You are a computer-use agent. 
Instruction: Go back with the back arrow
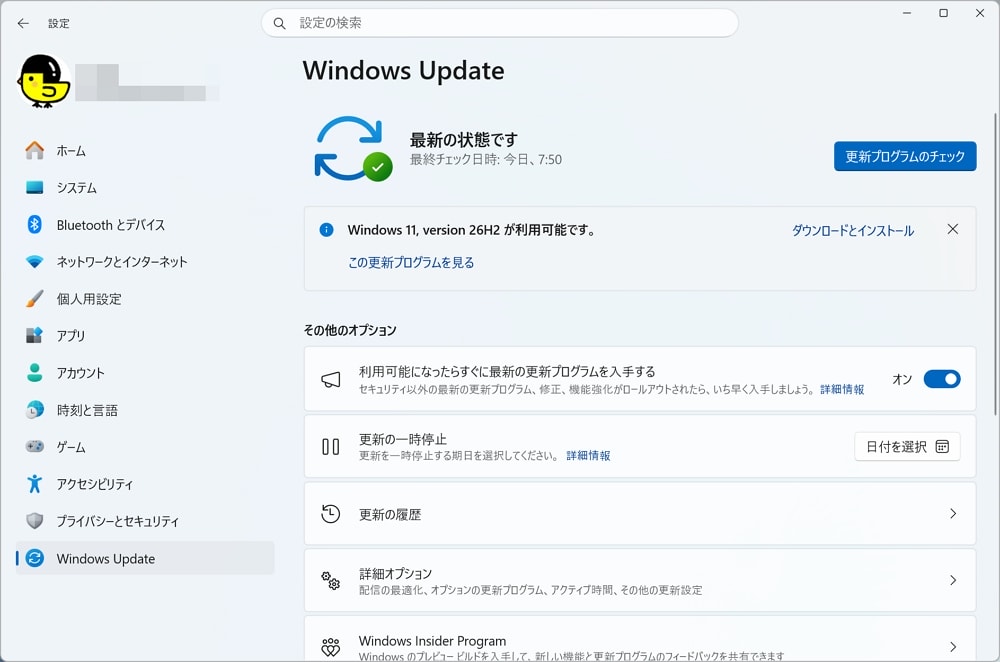pyautogui.click(x=24, y=23)
